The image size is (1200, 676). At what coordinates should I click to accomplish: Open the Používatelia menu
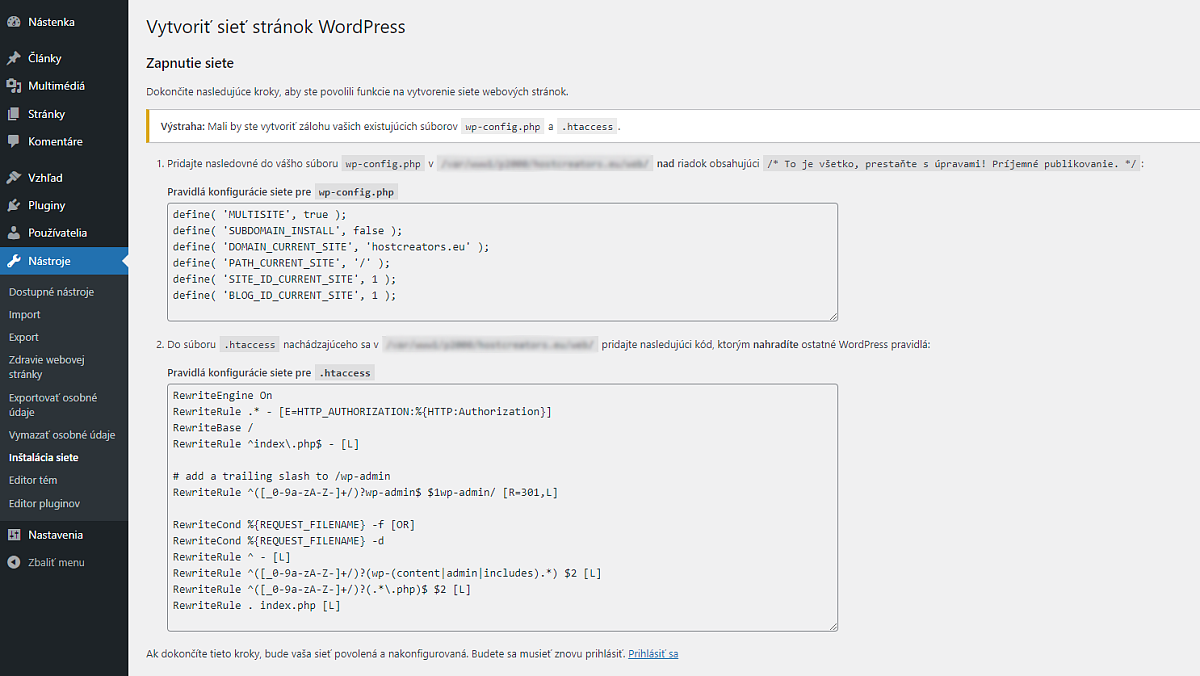pos(64,233)
